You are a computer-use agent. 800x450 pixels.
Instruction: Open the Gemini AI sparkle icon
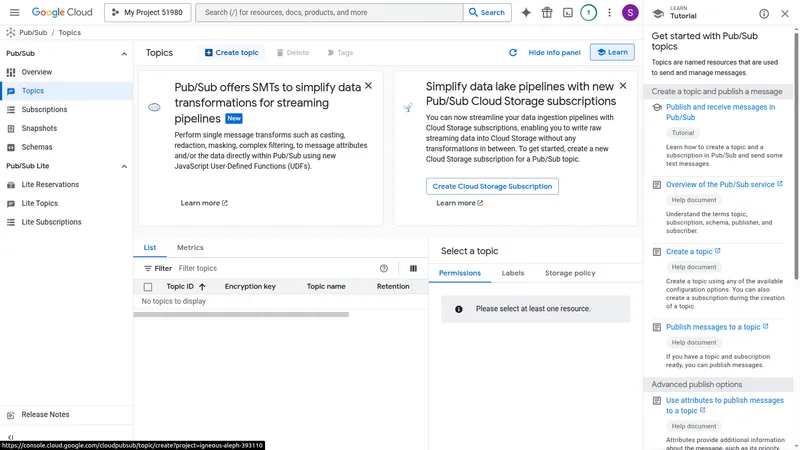pos(526,13)
